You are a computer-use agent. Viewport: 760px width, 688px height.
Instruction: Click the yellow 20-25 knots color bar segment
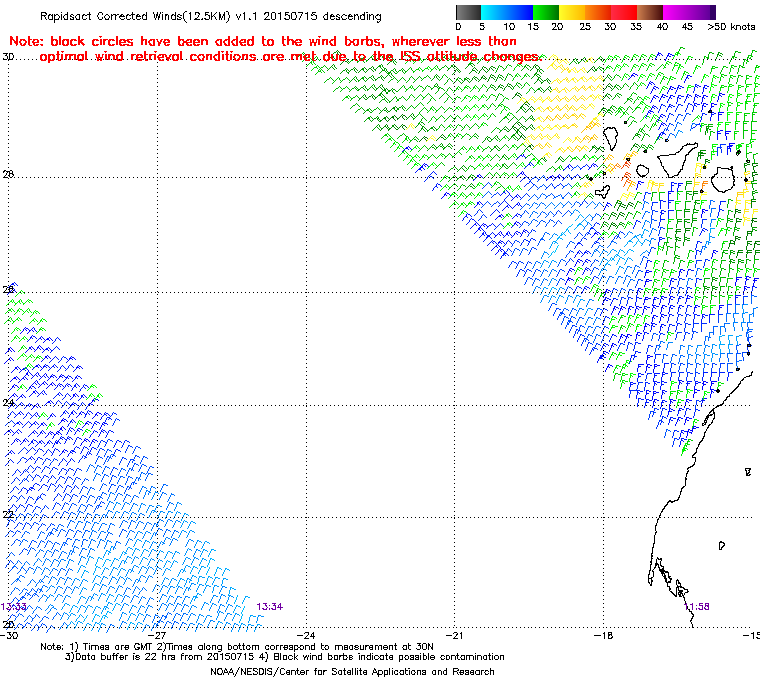[572, 12]
